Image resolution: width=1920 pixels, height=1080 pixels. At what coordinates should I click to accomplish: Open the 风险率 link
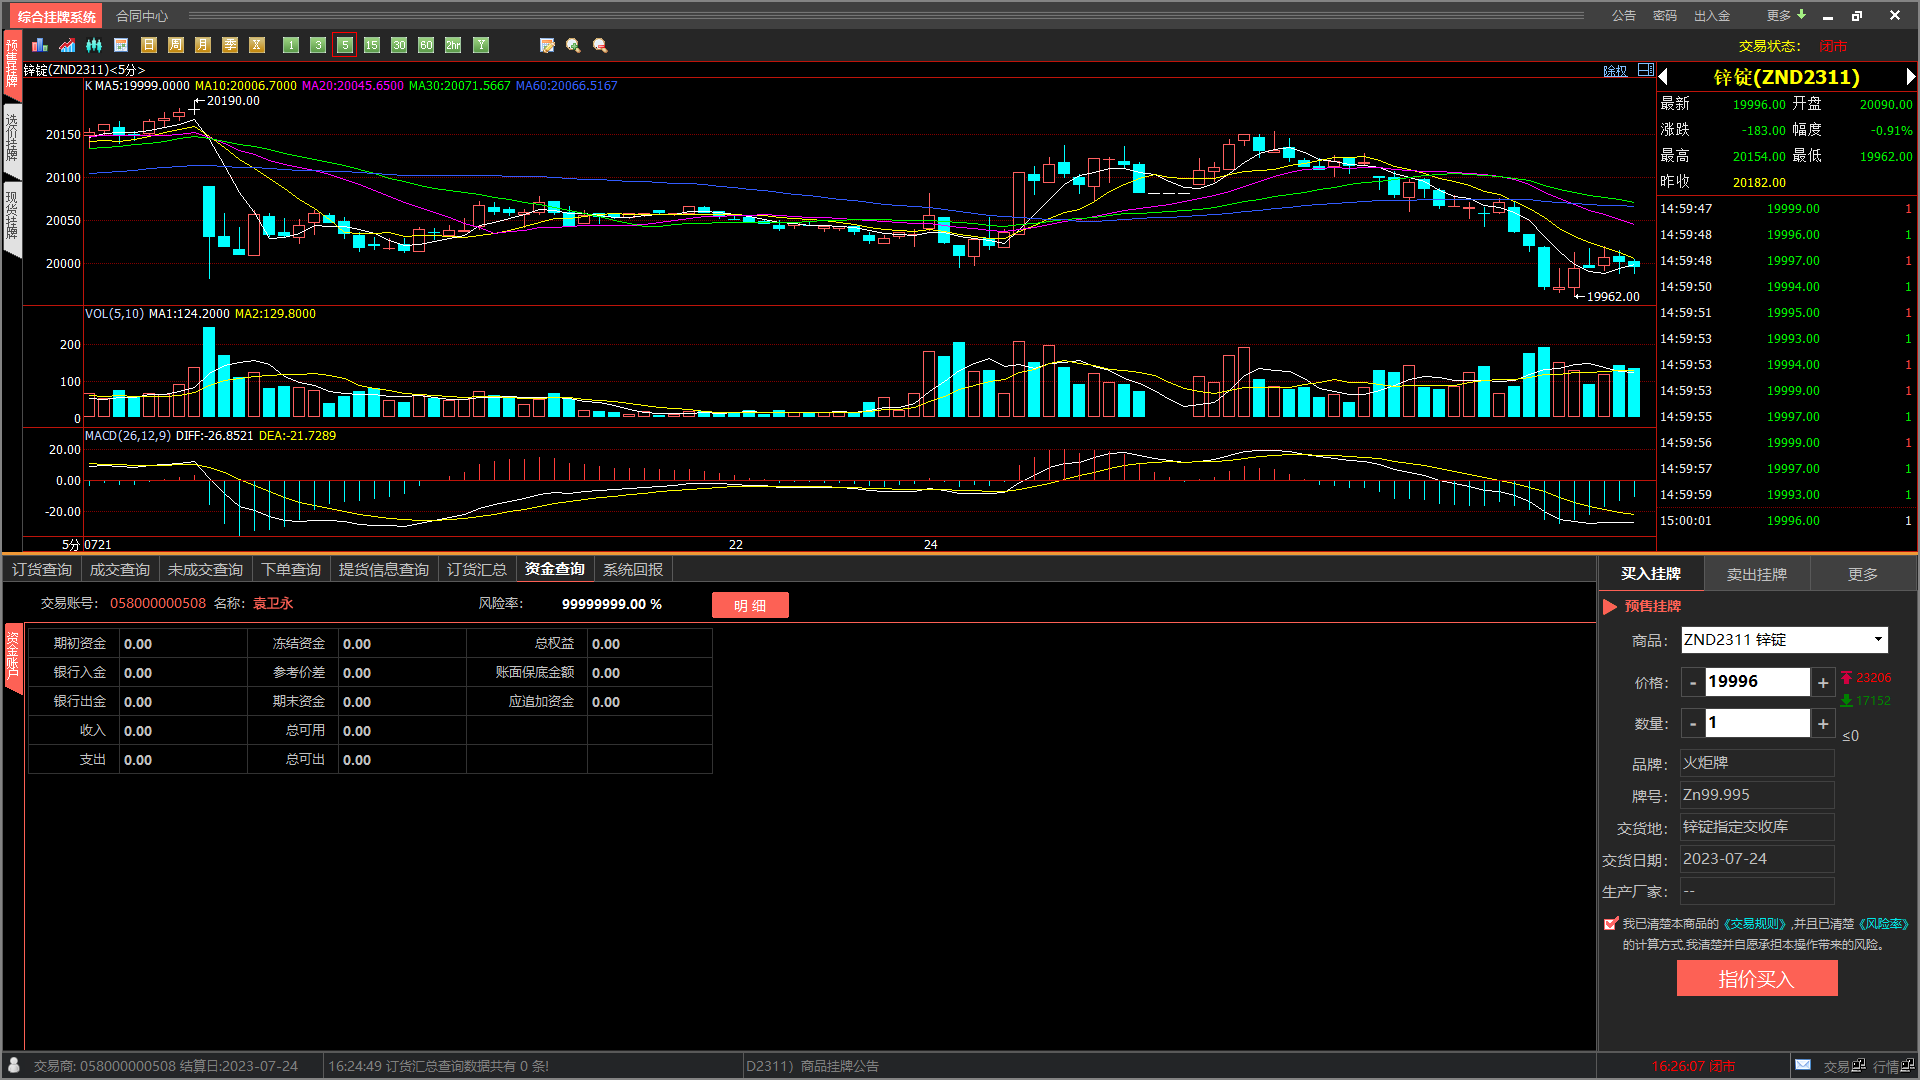1884,924
